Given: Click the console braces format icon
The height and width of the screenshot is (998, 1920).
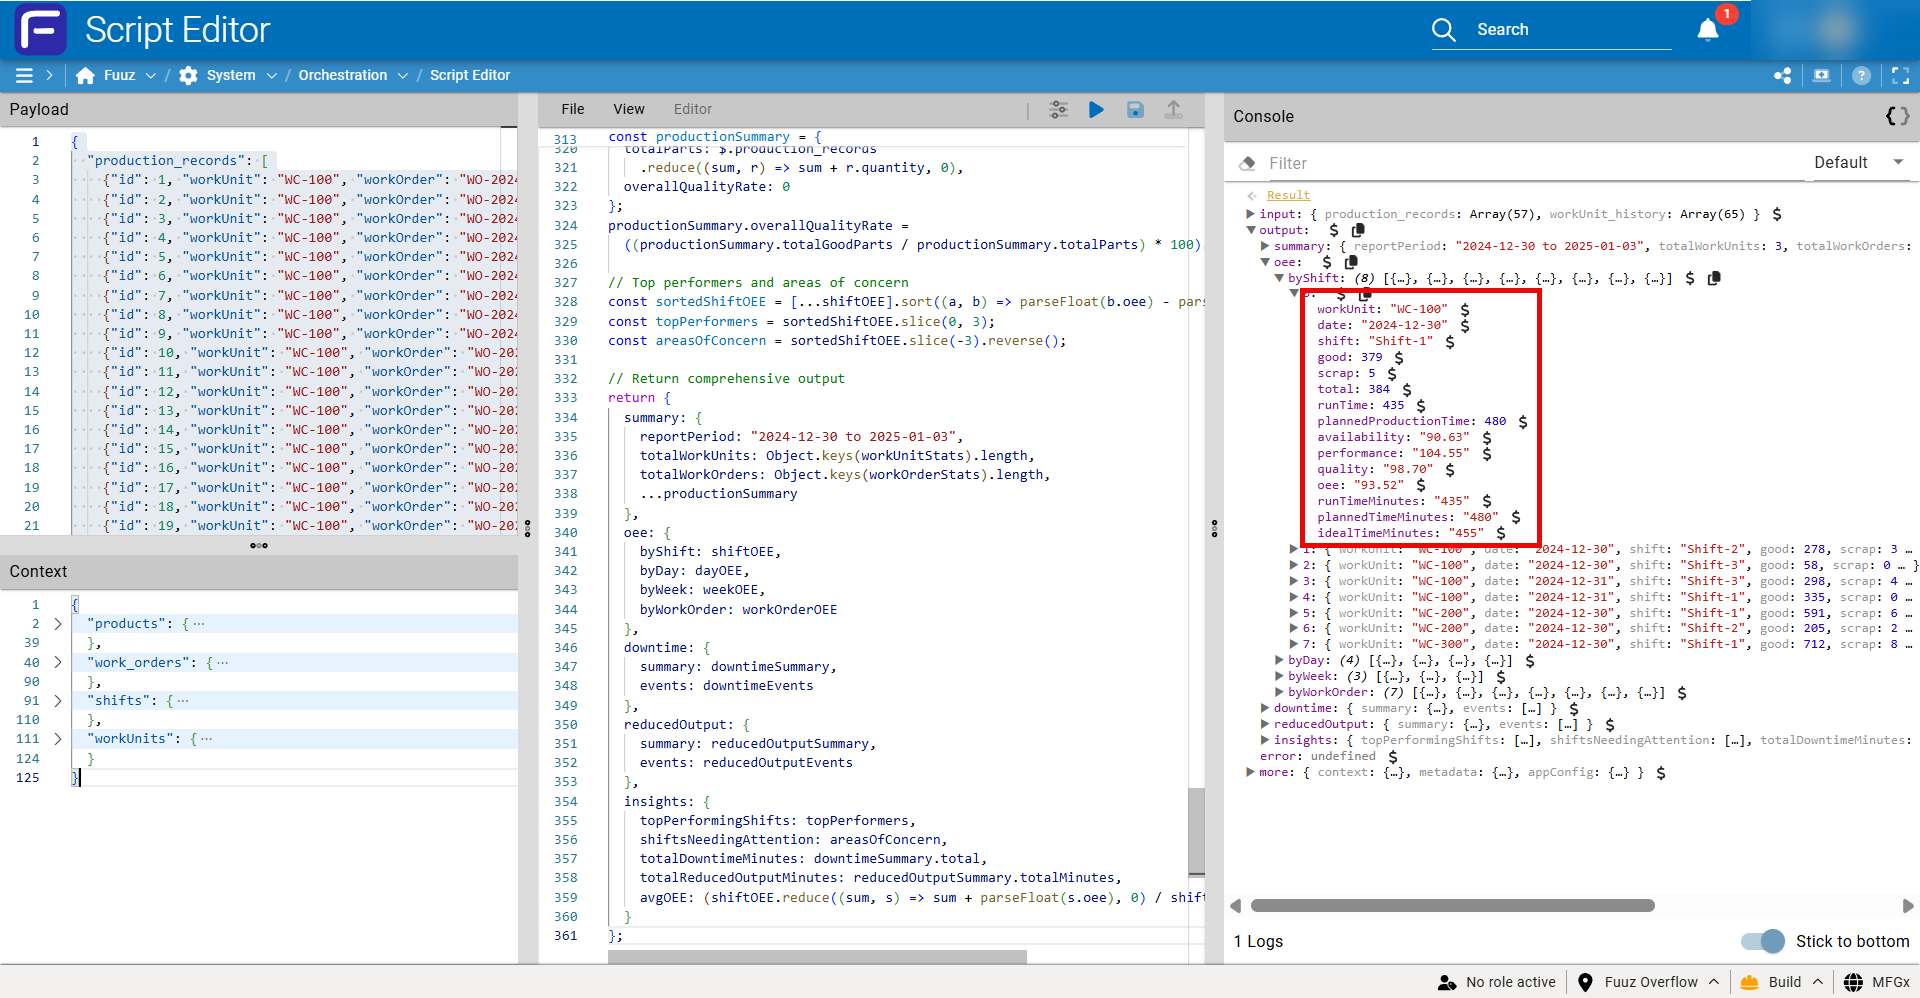Looking at the screenshot, I should pyautogui.click(x=1897, y=116).
